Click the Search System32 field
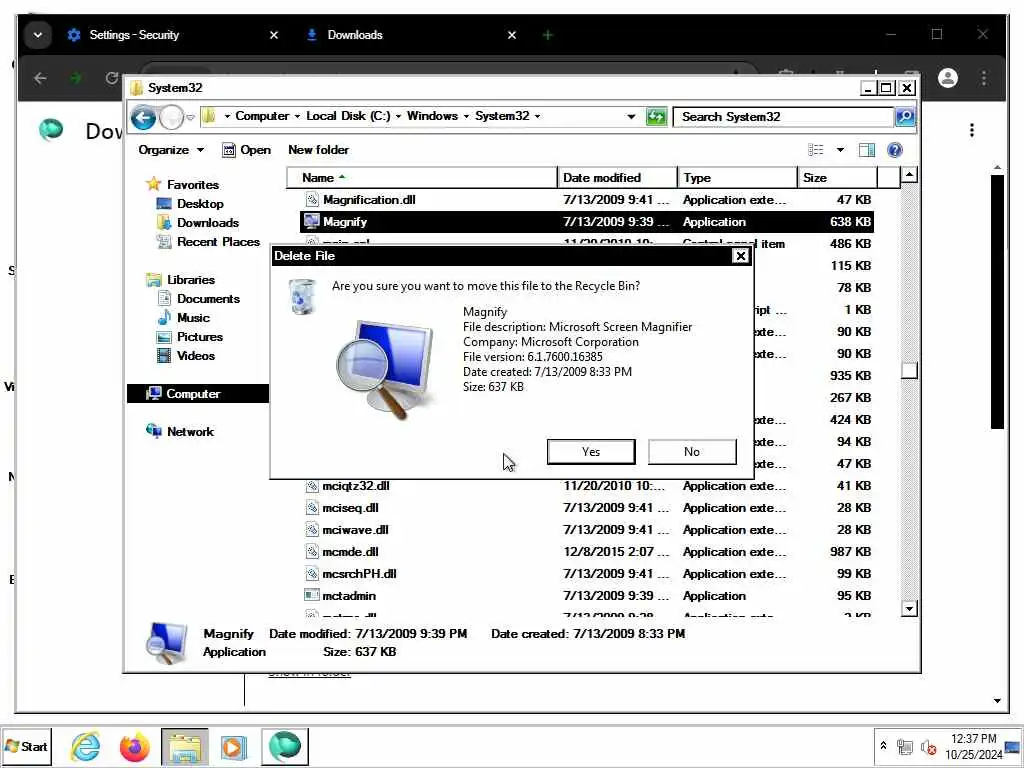Viewport: 1024px width, 768px height. click(x=784, y=117)
